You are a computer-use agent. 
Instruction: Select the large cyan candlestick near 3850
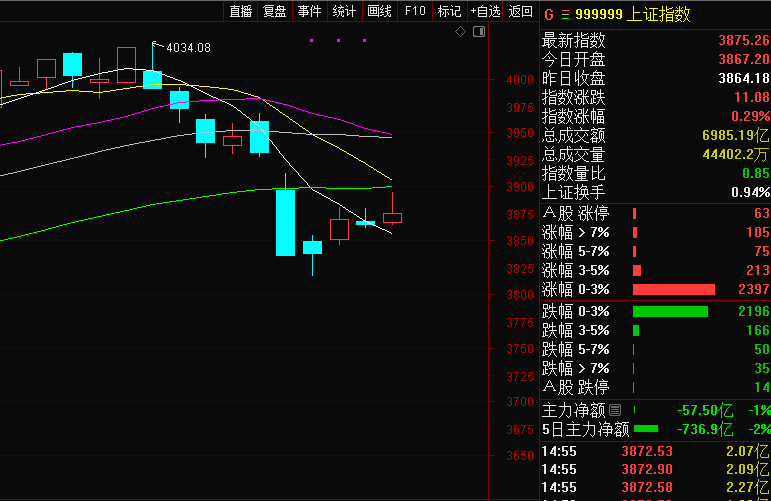(x=286, y=221)
